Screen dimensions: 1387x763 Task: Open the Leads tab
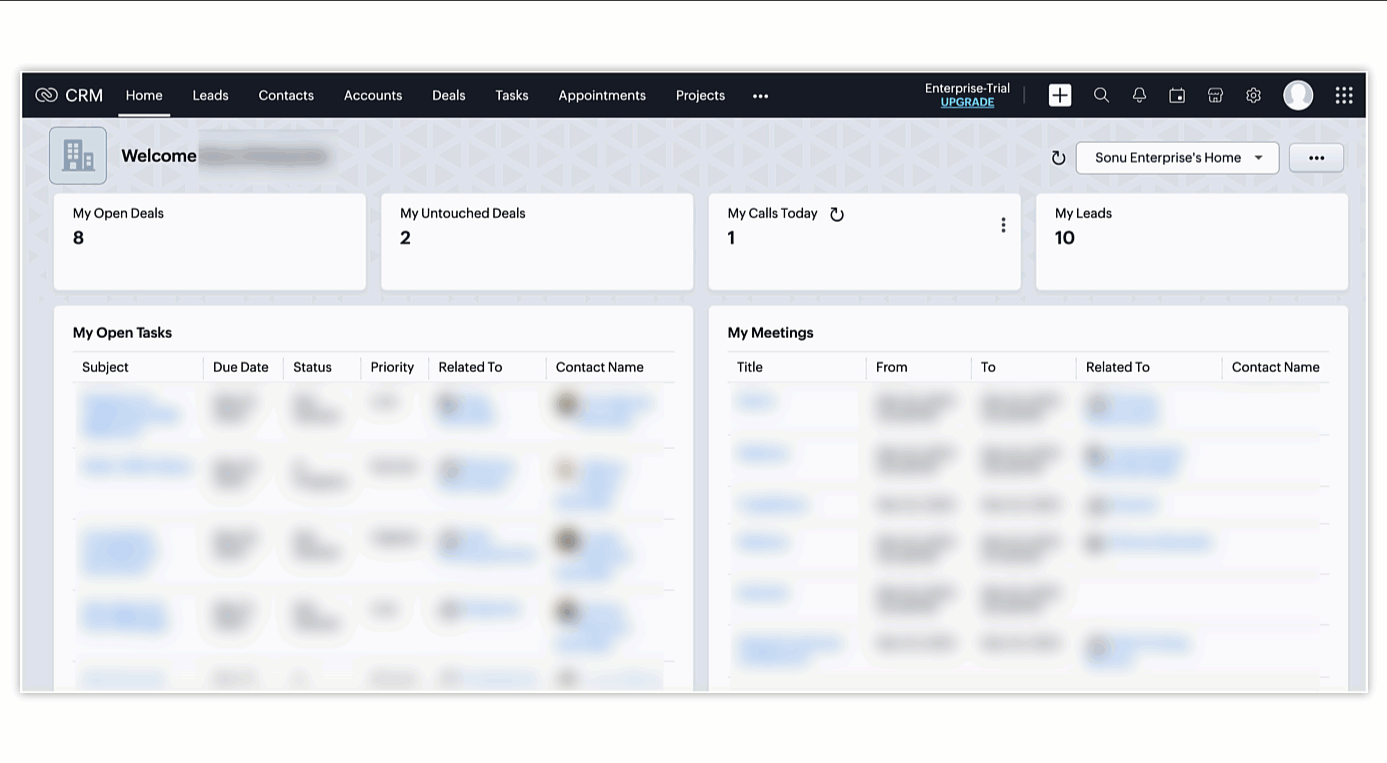tap(210, 95)
